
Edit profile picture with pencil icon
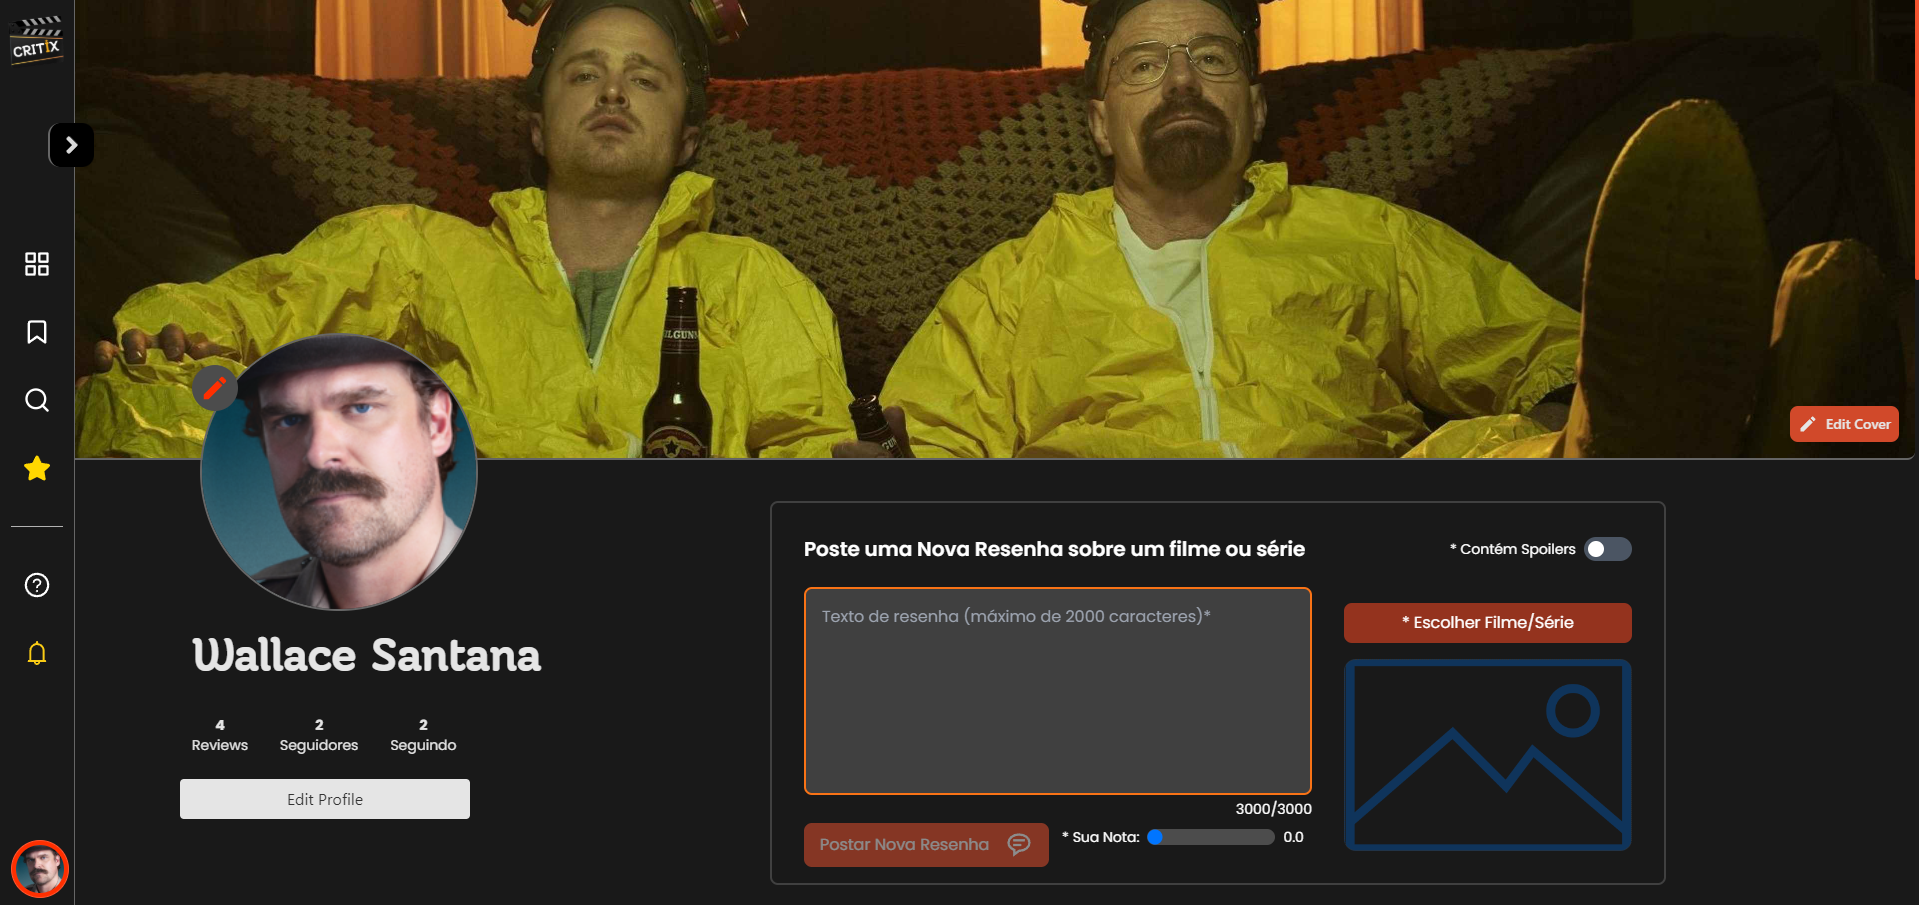click(x=215, y=388)
